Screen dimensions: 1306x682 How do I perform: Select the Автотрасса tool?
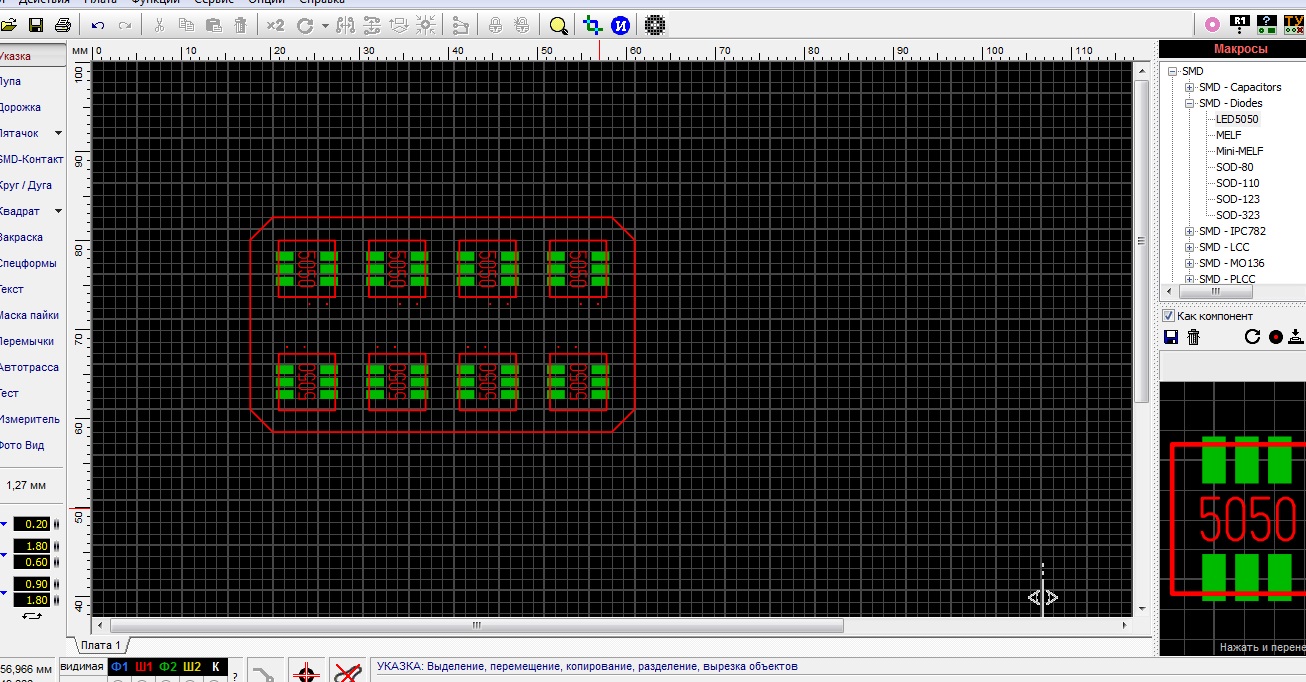pyautogui.click(x=28, y=367)
